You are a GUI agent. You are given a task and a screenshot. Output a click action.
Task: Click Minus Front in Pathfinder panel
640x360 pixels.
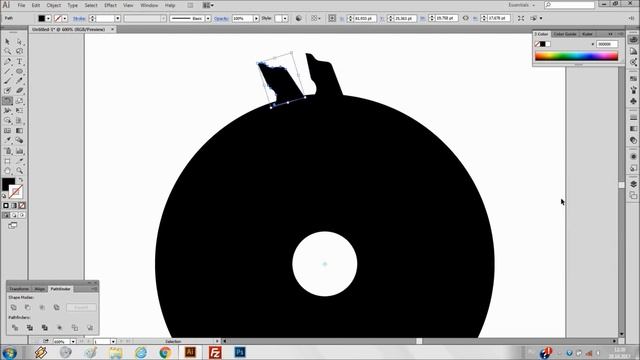[28, 307]
